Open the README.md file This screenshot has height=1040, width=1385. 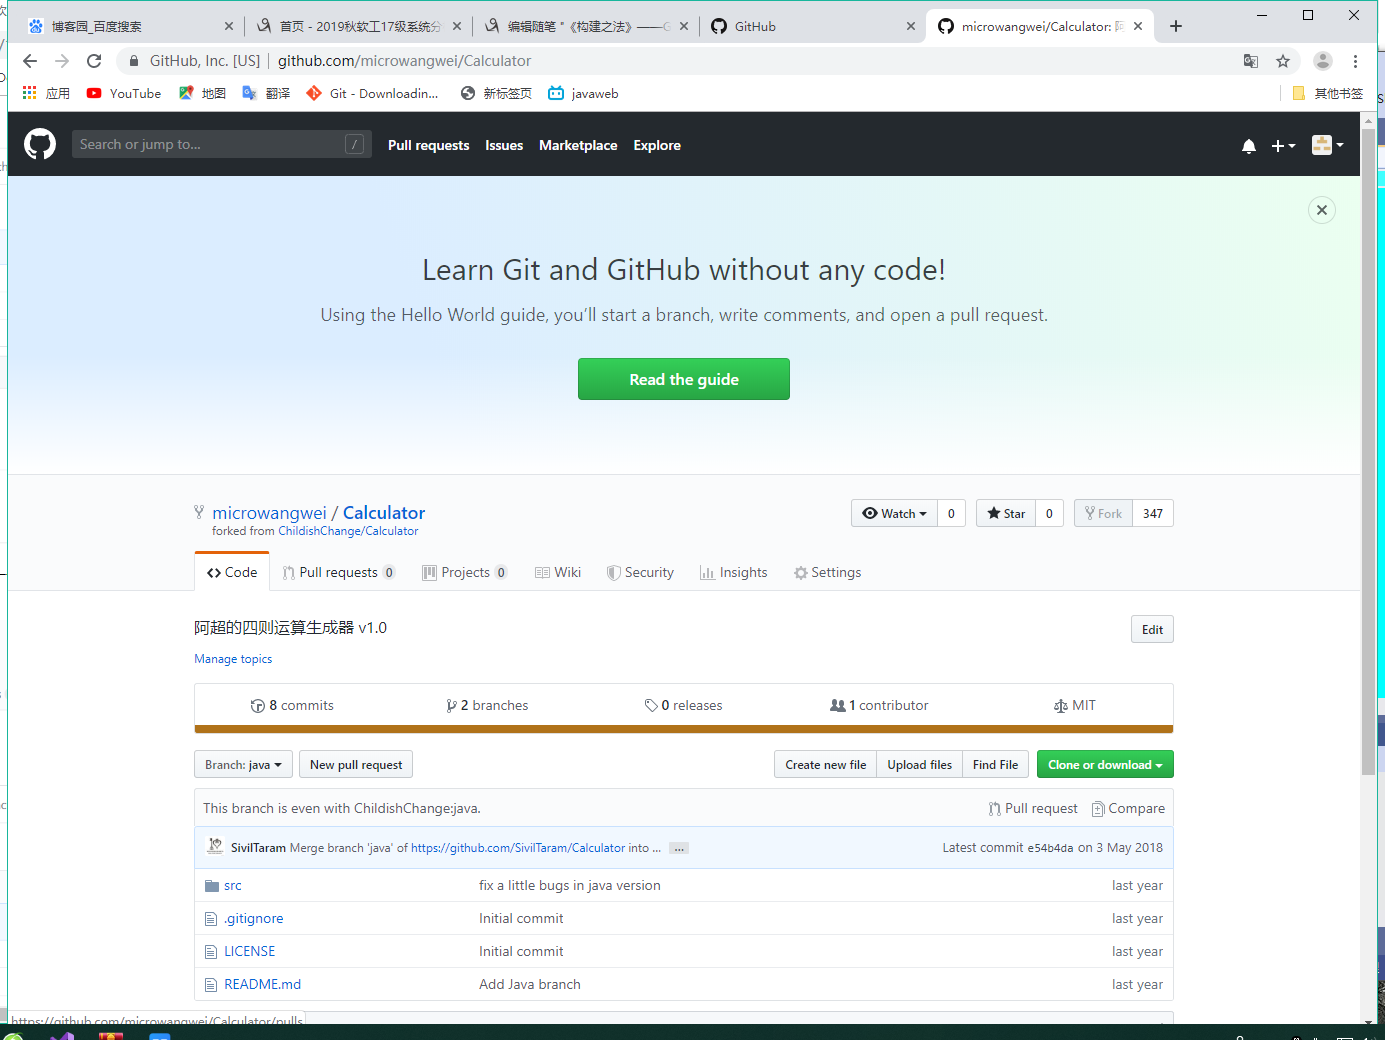click(262, 984)
